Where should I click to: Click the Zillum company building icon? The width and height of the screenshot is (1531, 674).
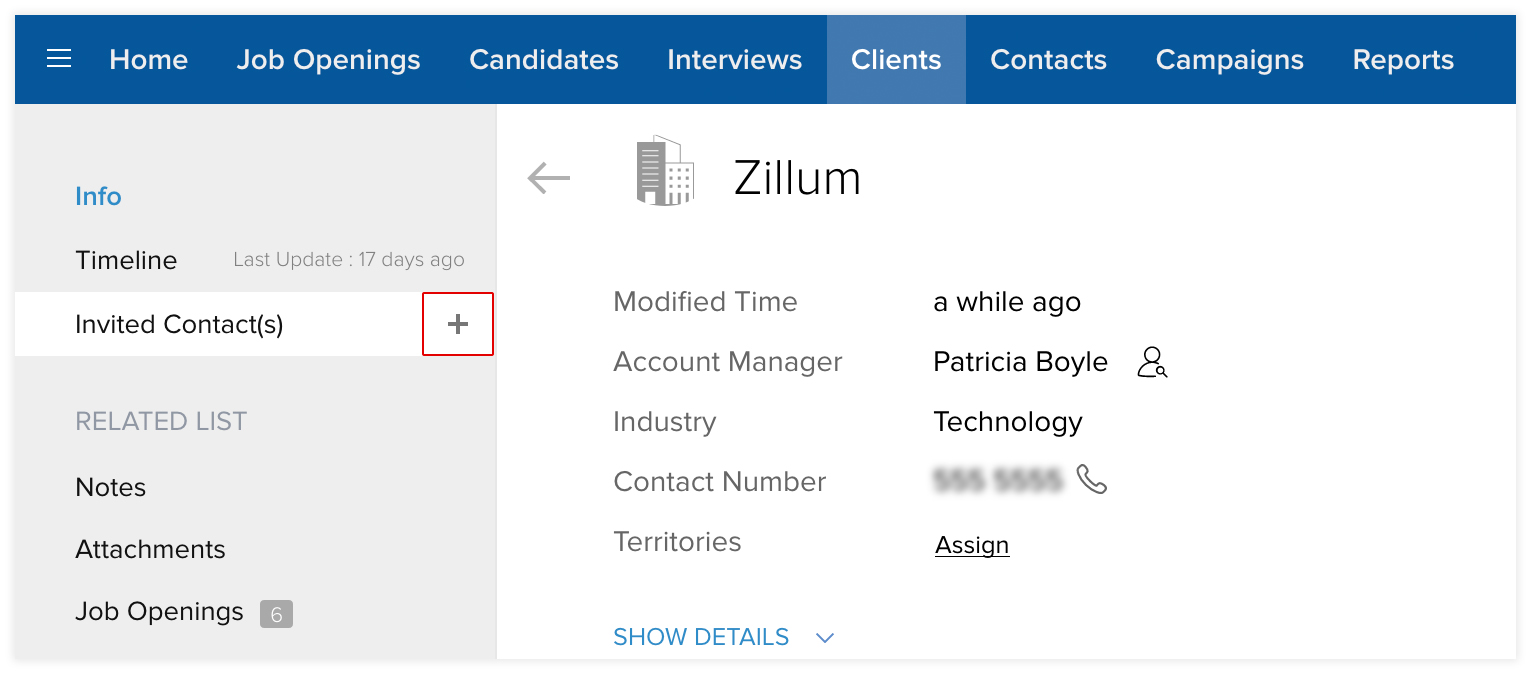click(x=665, y=171)
